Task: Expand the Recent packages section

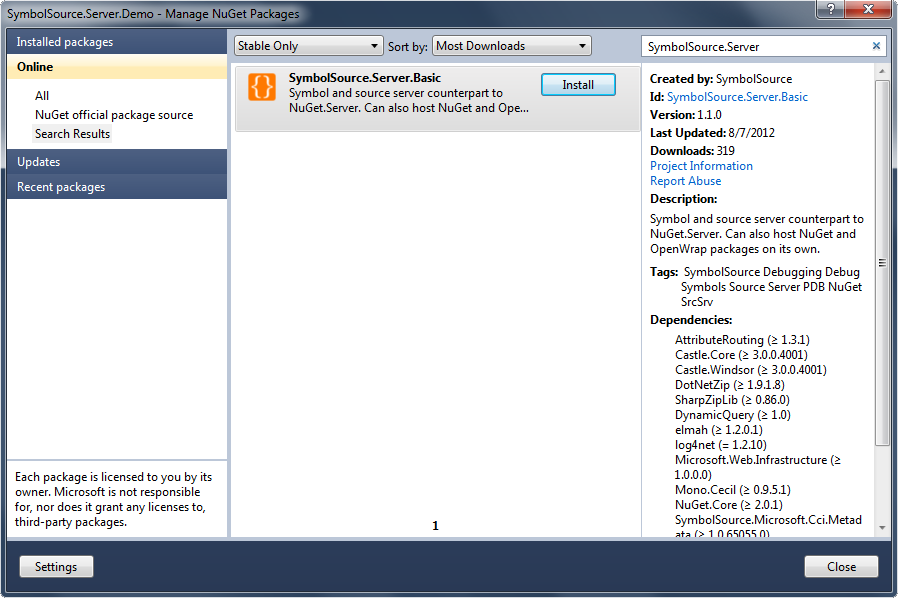Action: [117, 187]
